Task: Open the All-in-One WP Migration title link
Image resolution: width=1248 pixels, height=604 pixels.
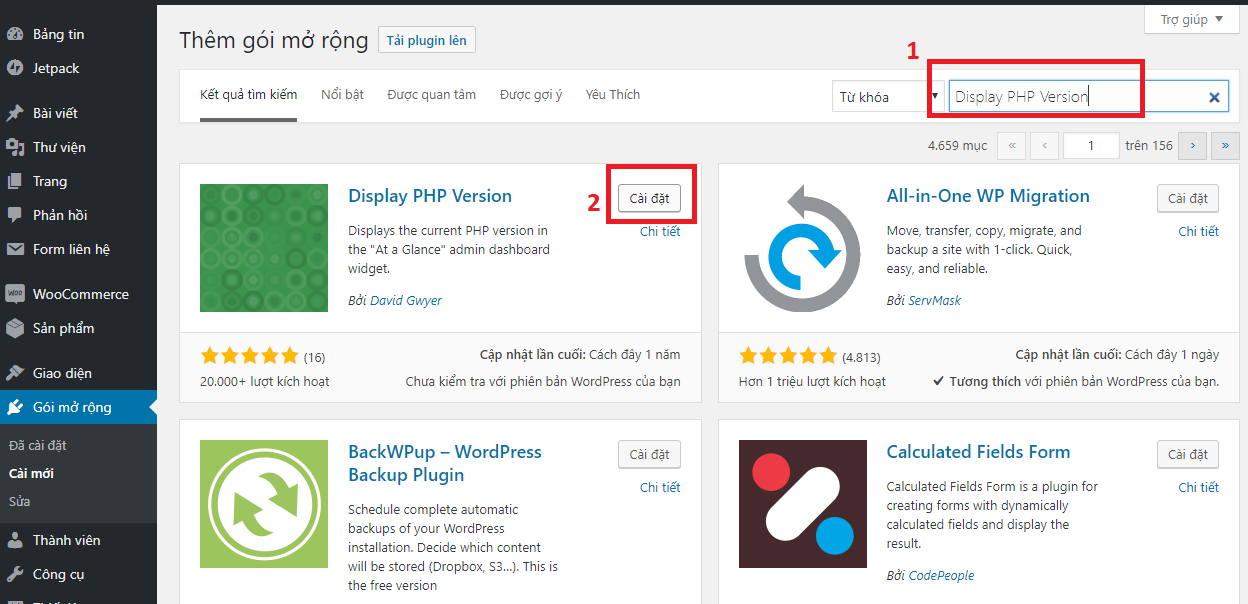Action: point(988,196)
